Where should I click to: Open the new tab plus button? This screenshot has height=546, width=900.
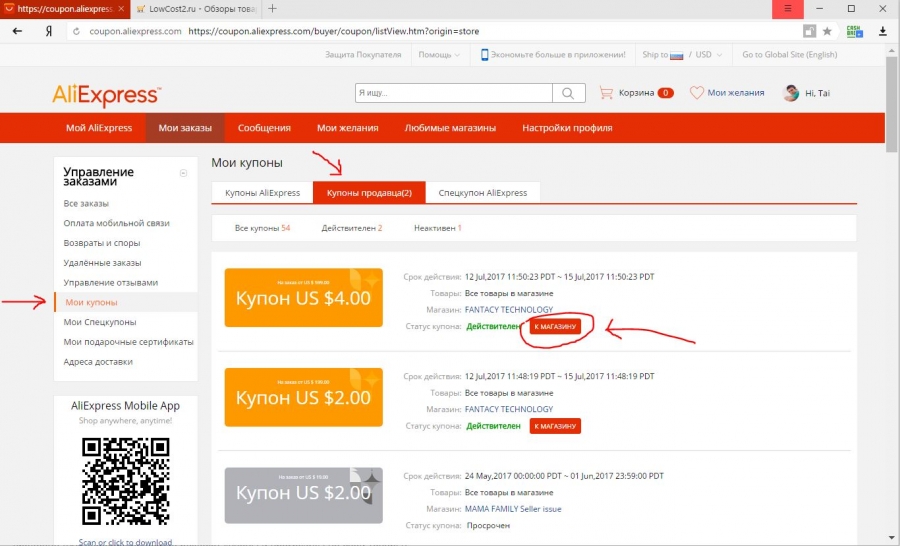tap(273, 9)
